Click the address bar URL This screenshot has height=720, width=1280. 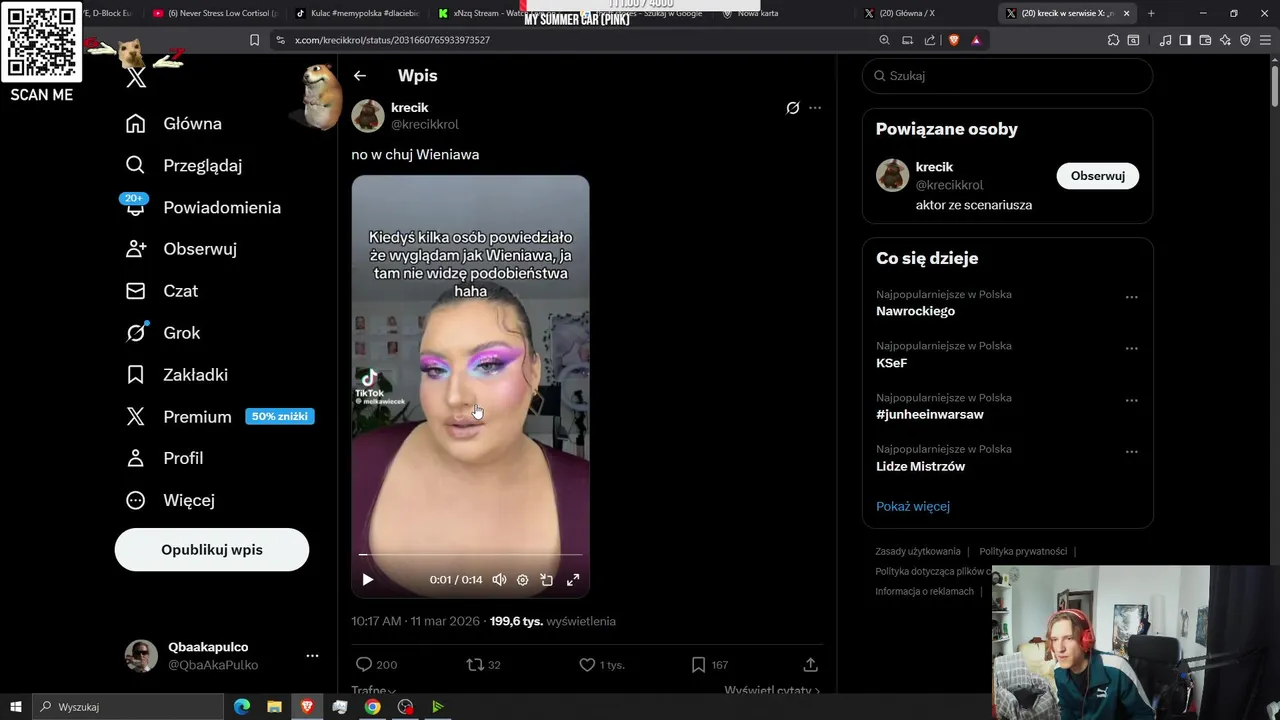point(392,40)
